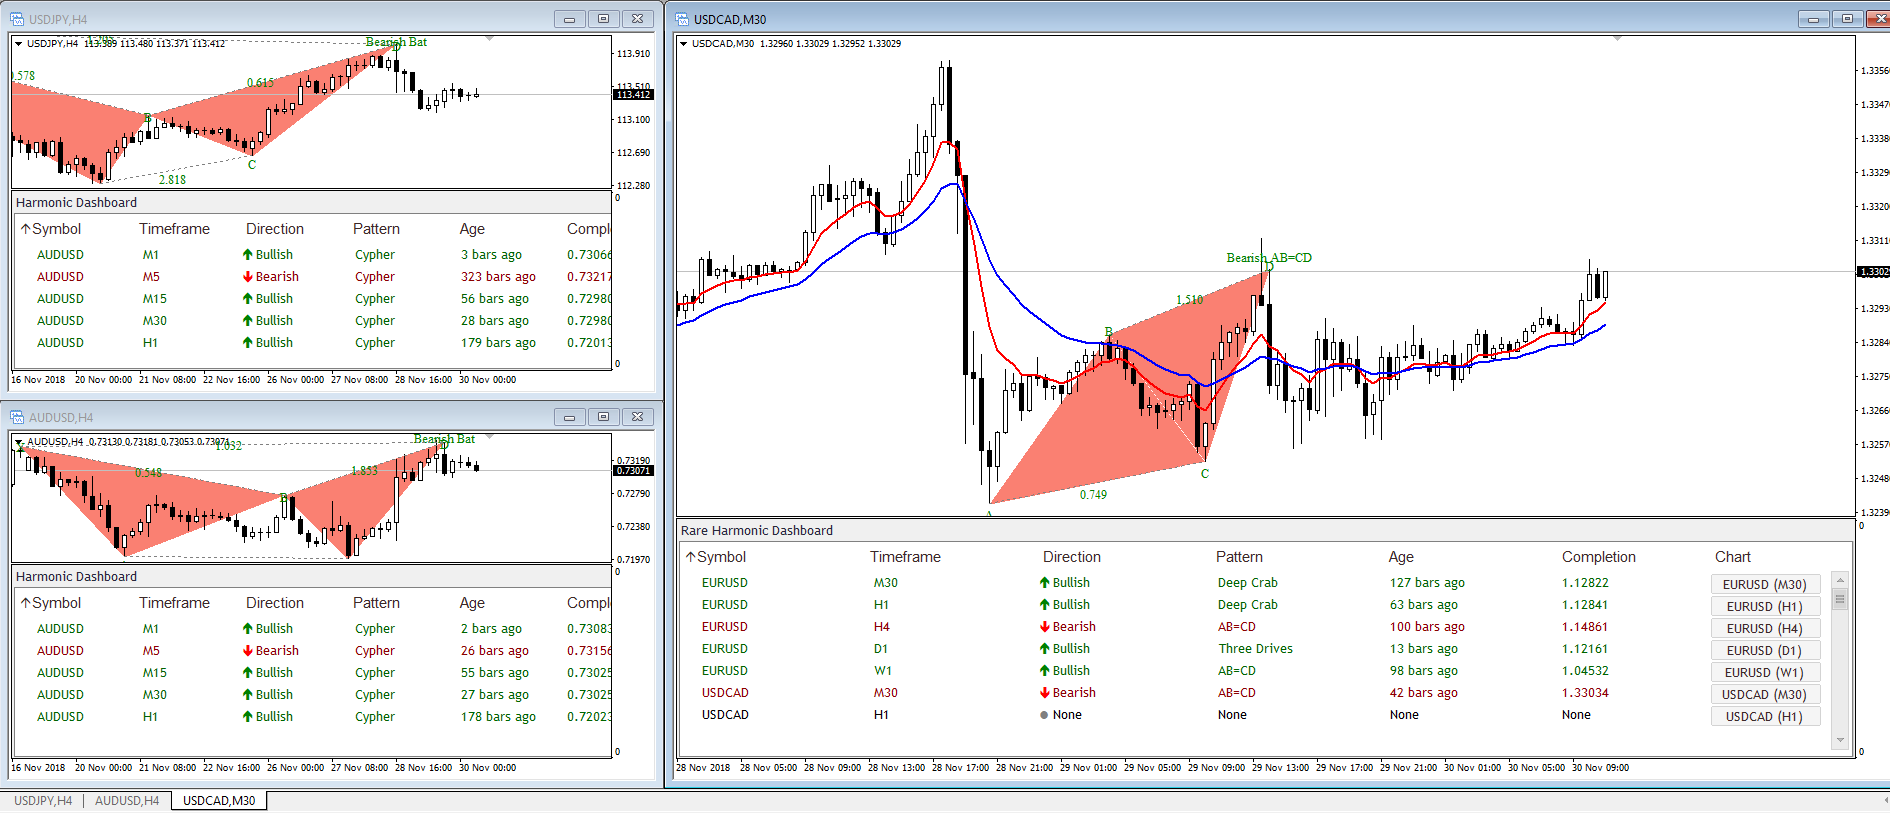Screen dimensions: 1890x813
Task: Open the USDCAD (M30) chart button
Action: [x=1765, y=695]
